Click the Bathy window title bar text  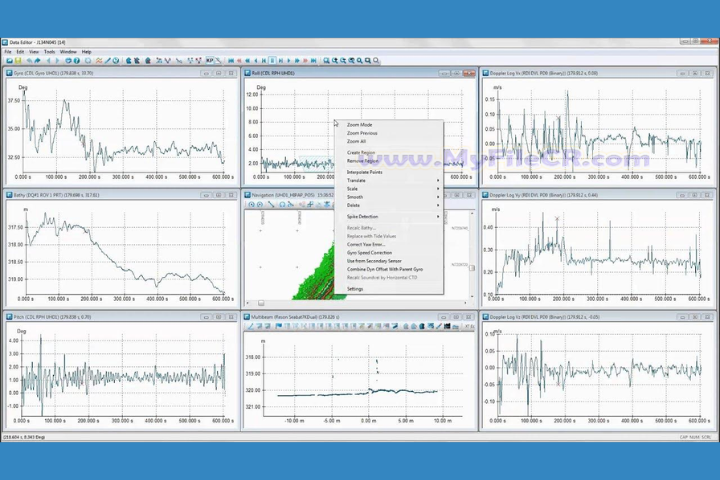pyautogui.click(x=56, y=195)
